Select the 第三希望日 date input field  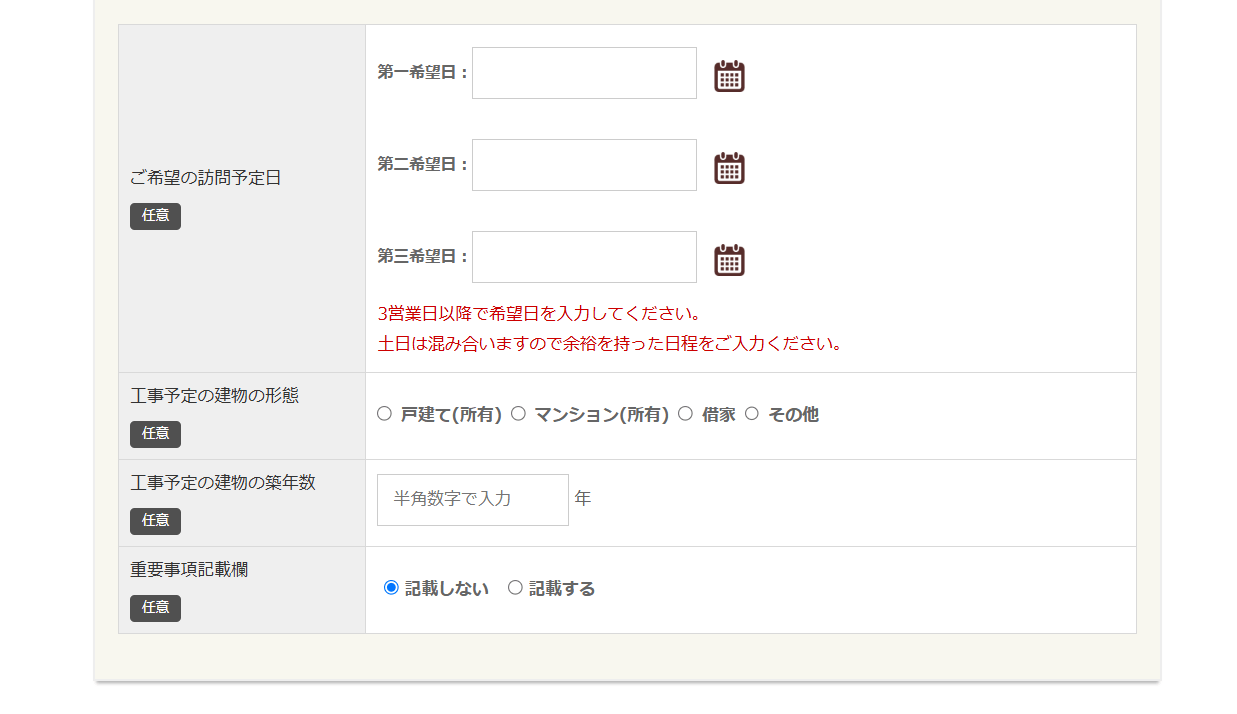(584, 257)
